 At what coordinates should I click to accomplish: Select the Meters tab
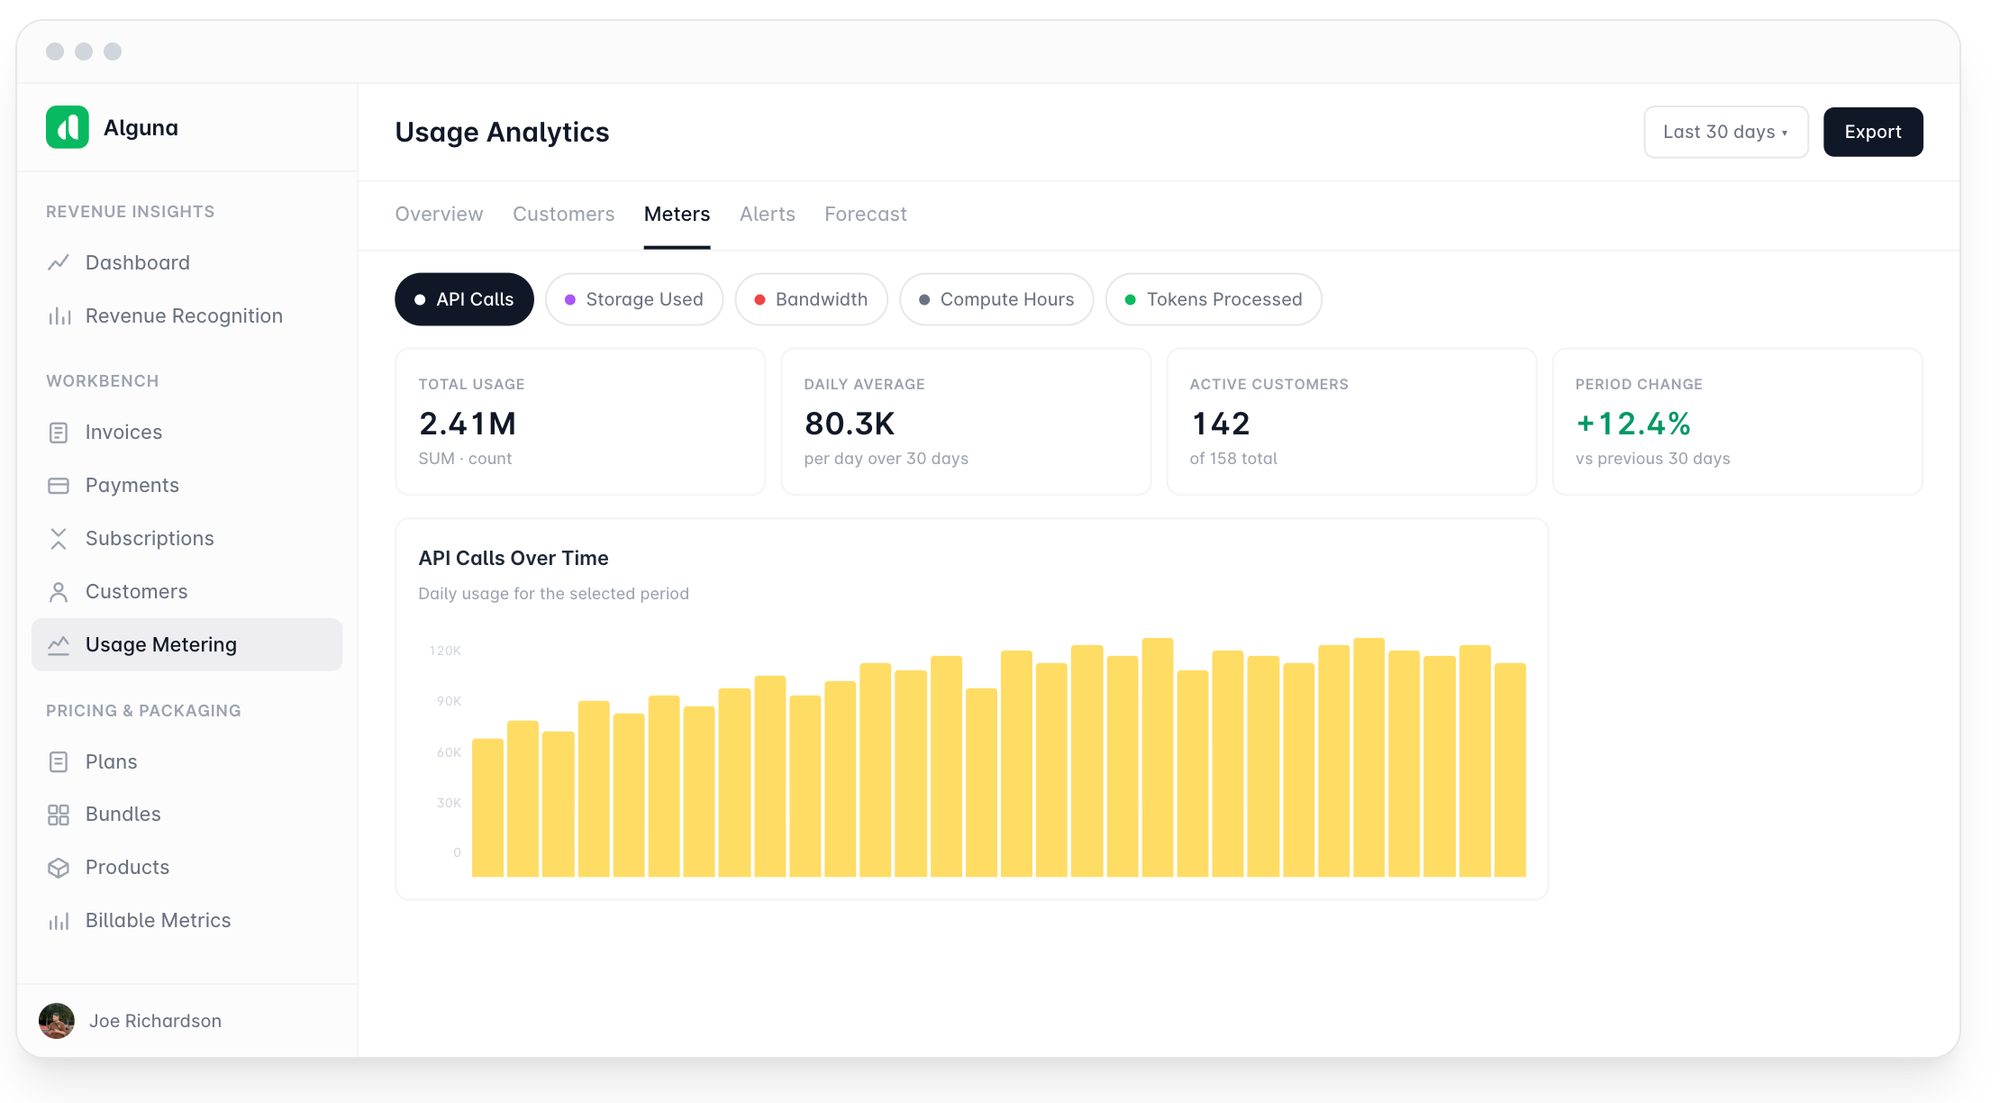[677, 214]
